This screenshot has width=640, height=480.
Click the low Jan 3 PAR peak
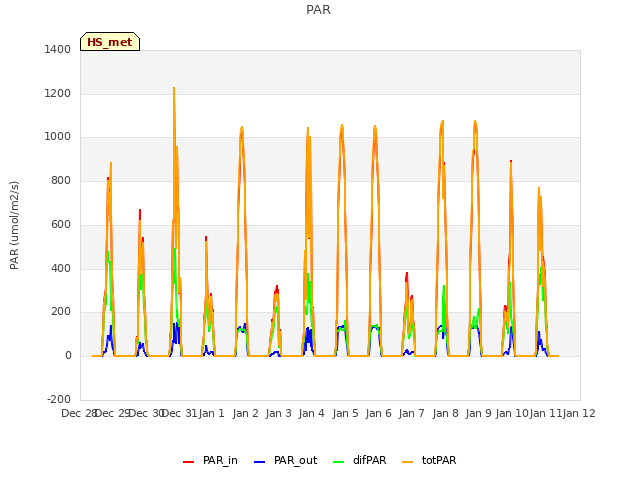277,287
